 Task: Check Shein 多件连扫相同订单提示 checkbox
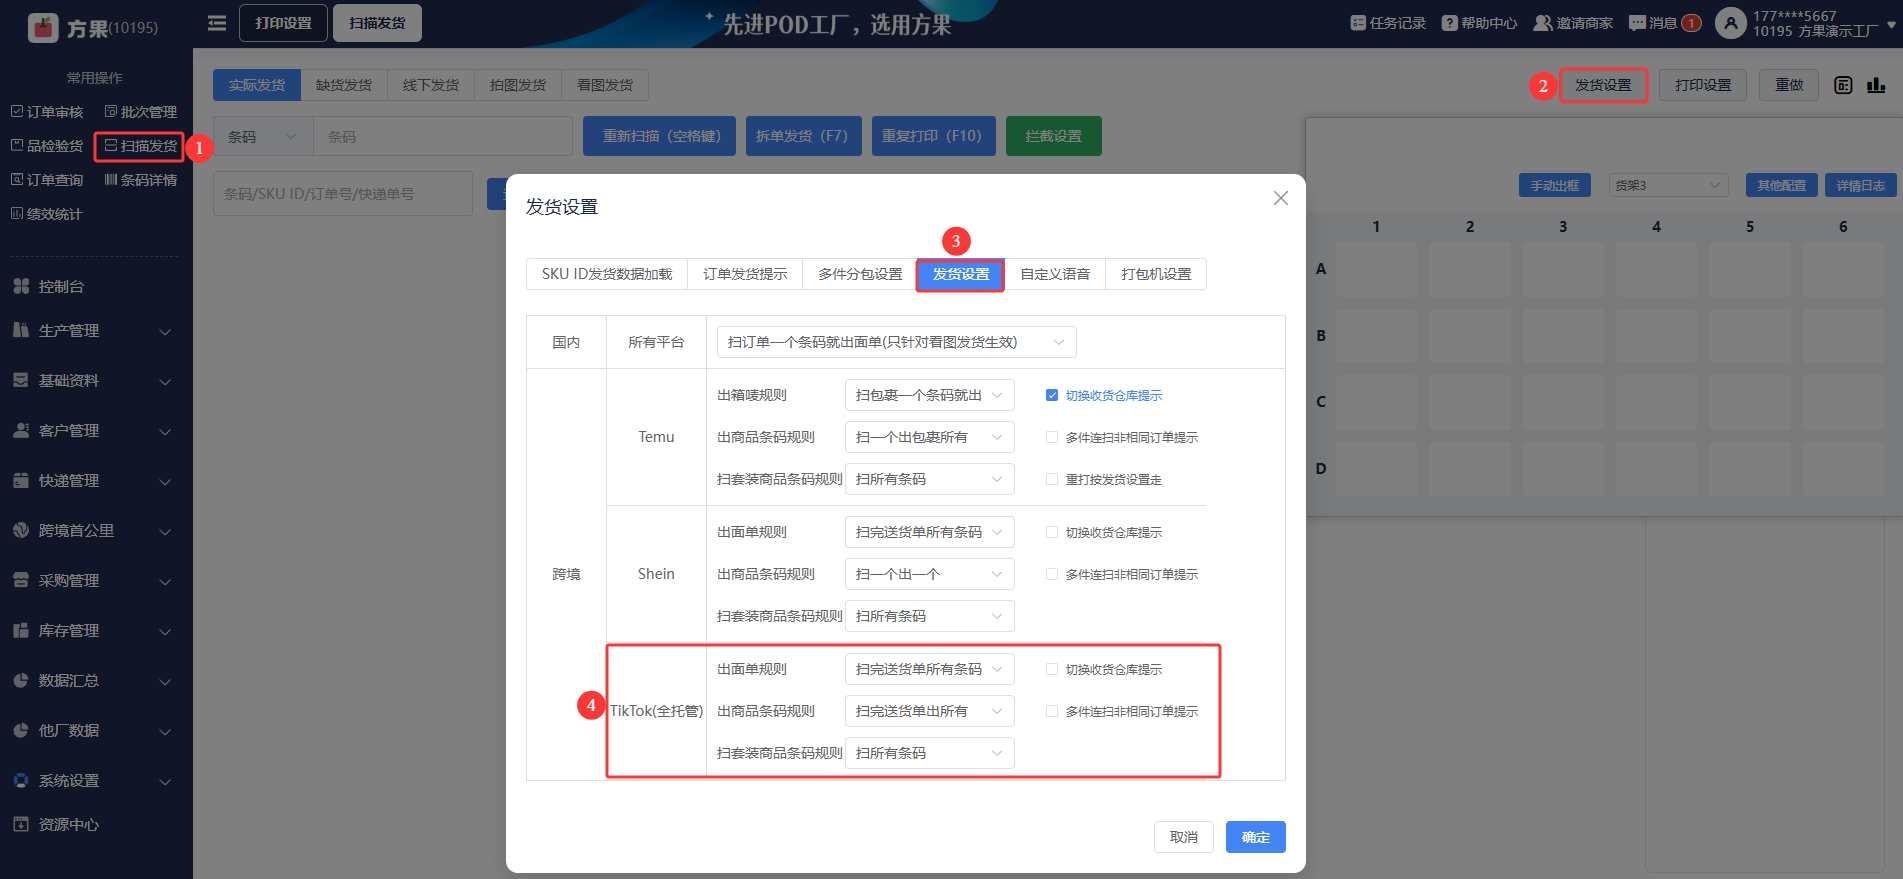[x=1052, y=574]
